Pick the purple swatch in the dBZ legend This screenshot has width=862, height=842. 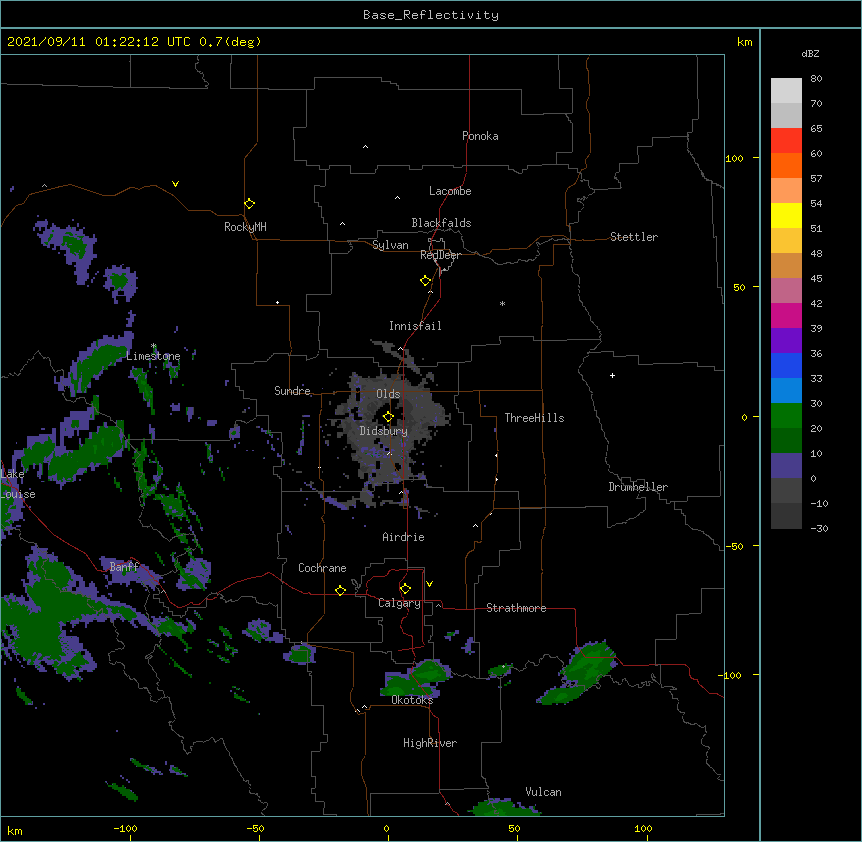786,341
